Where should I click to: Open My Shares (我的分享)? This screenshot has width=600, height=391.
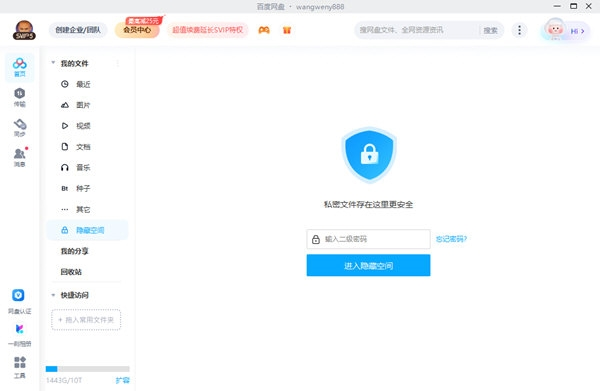coord(75,251)
